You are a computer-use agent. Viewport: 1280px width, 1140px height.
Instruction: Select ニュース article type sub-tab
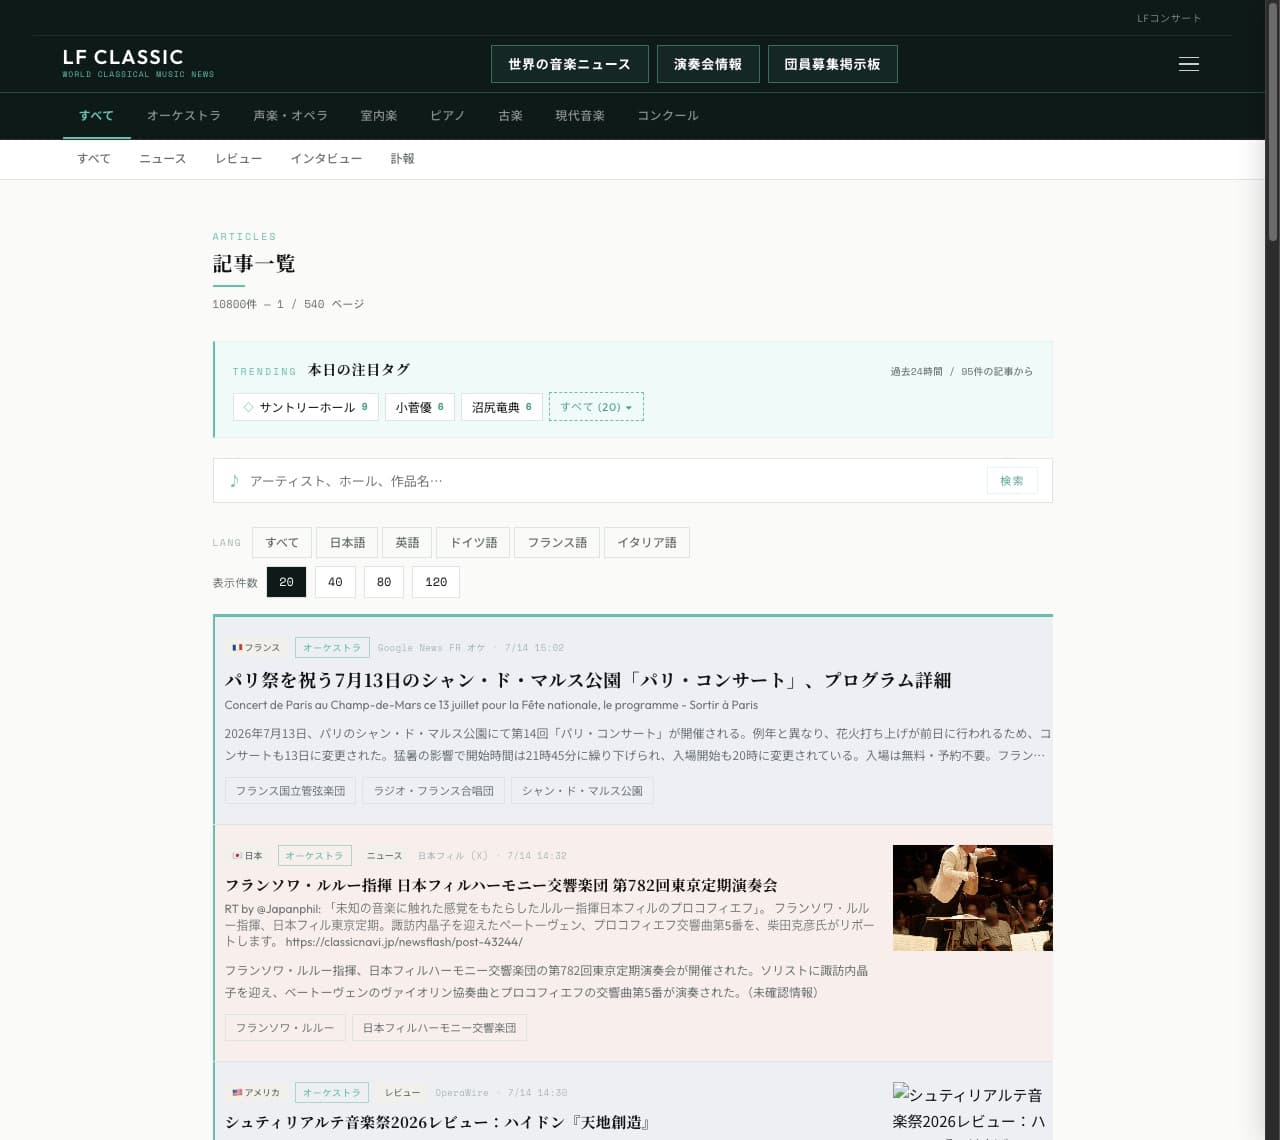(163, 159)
